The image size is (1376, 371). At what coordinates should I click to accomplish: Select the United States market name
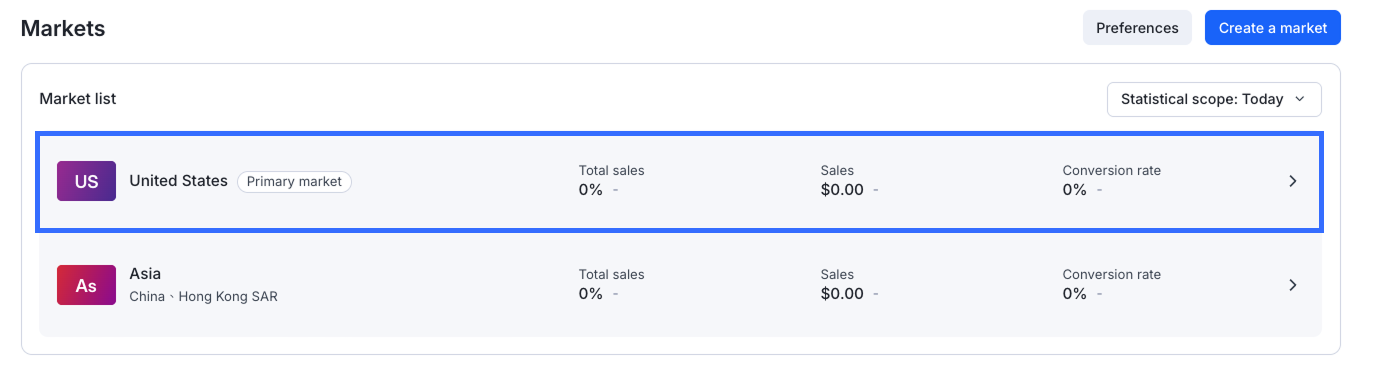click(178, 181)
